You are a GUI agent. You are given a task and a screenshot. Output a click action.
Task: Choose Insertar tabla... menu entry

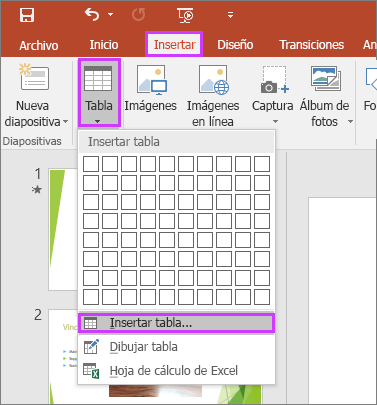pyautogui.click(x=176, y=323)
